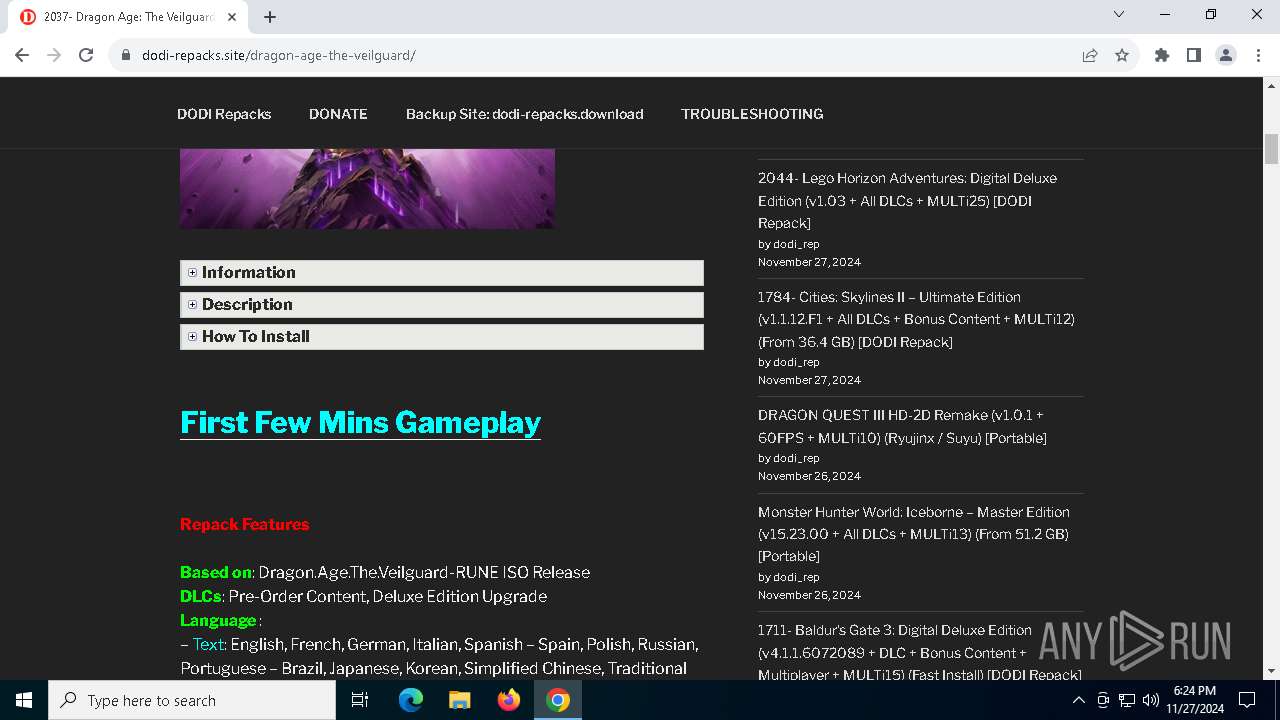Select the Dragon Age: The Veilguard tab

click(x=128, y=17)
